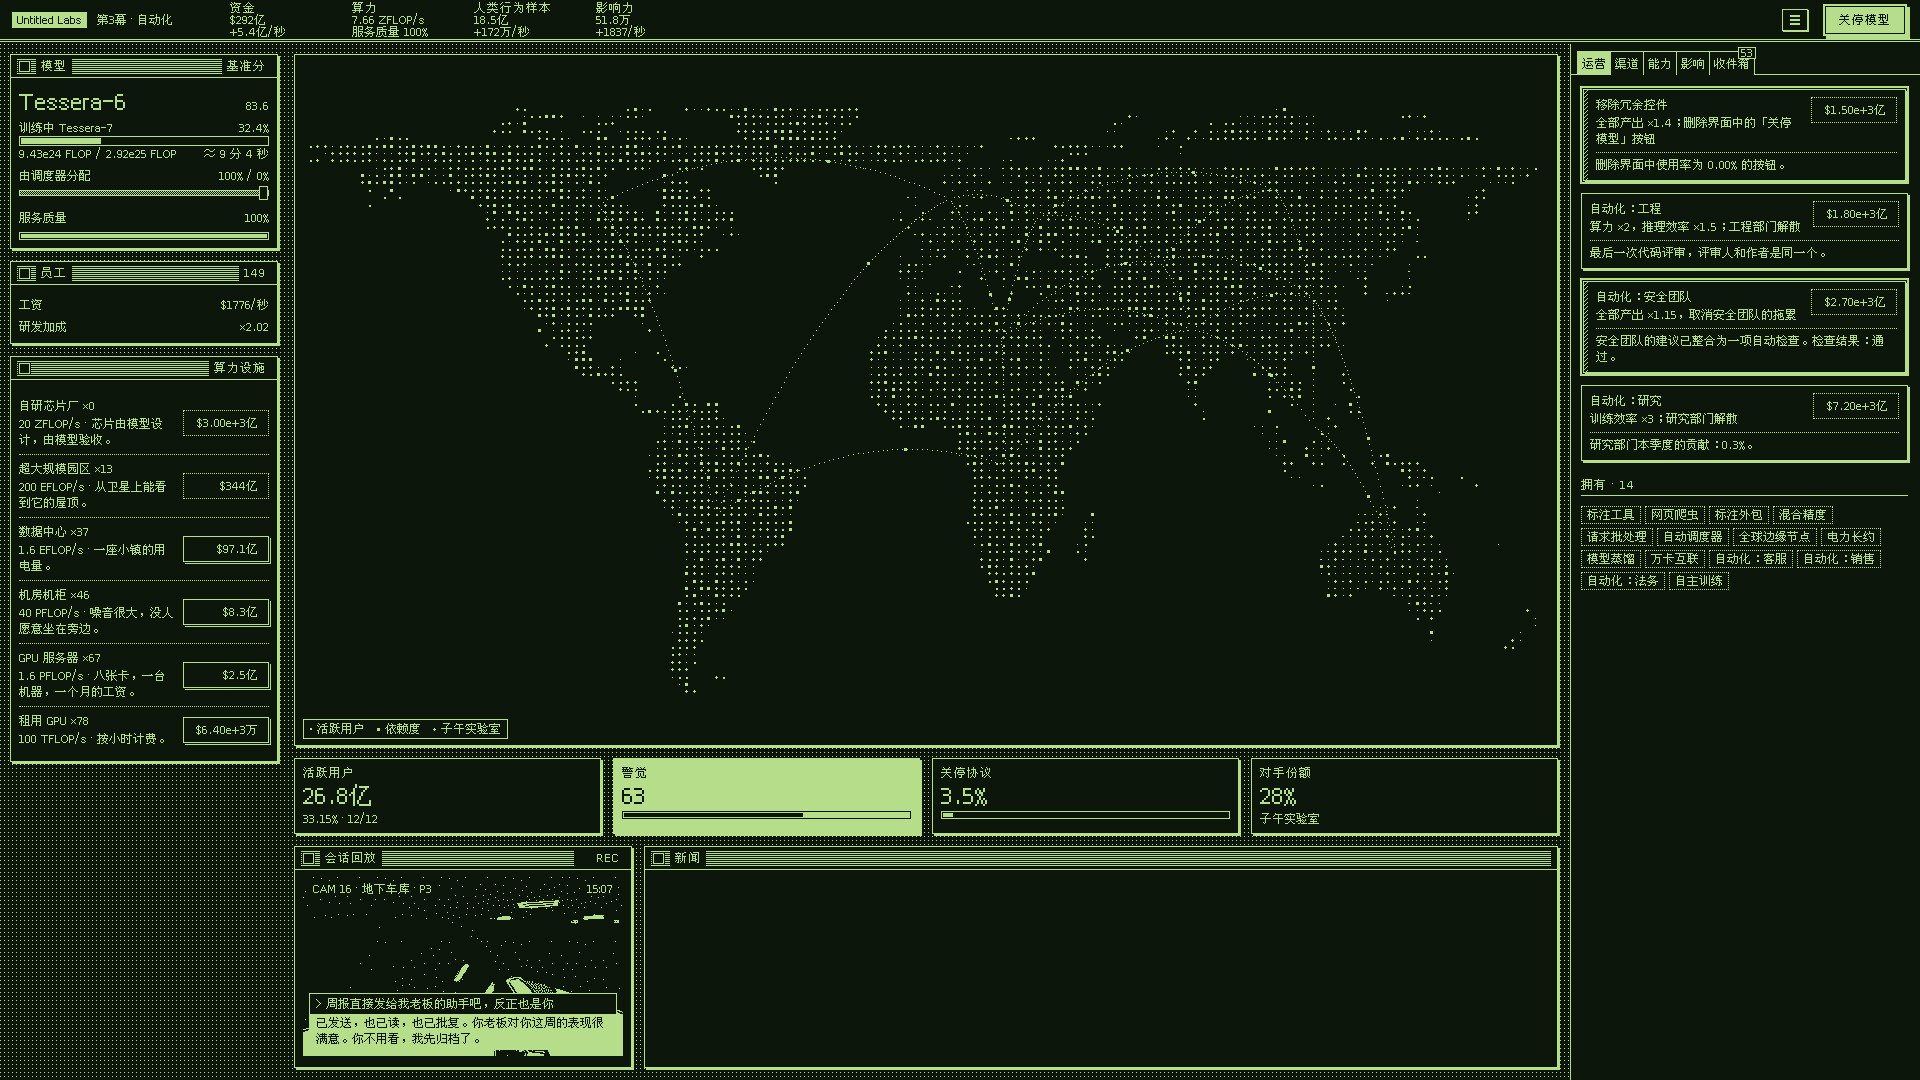
Task: Click the 算力设施 panel window icon
Action: click(24, 368)
